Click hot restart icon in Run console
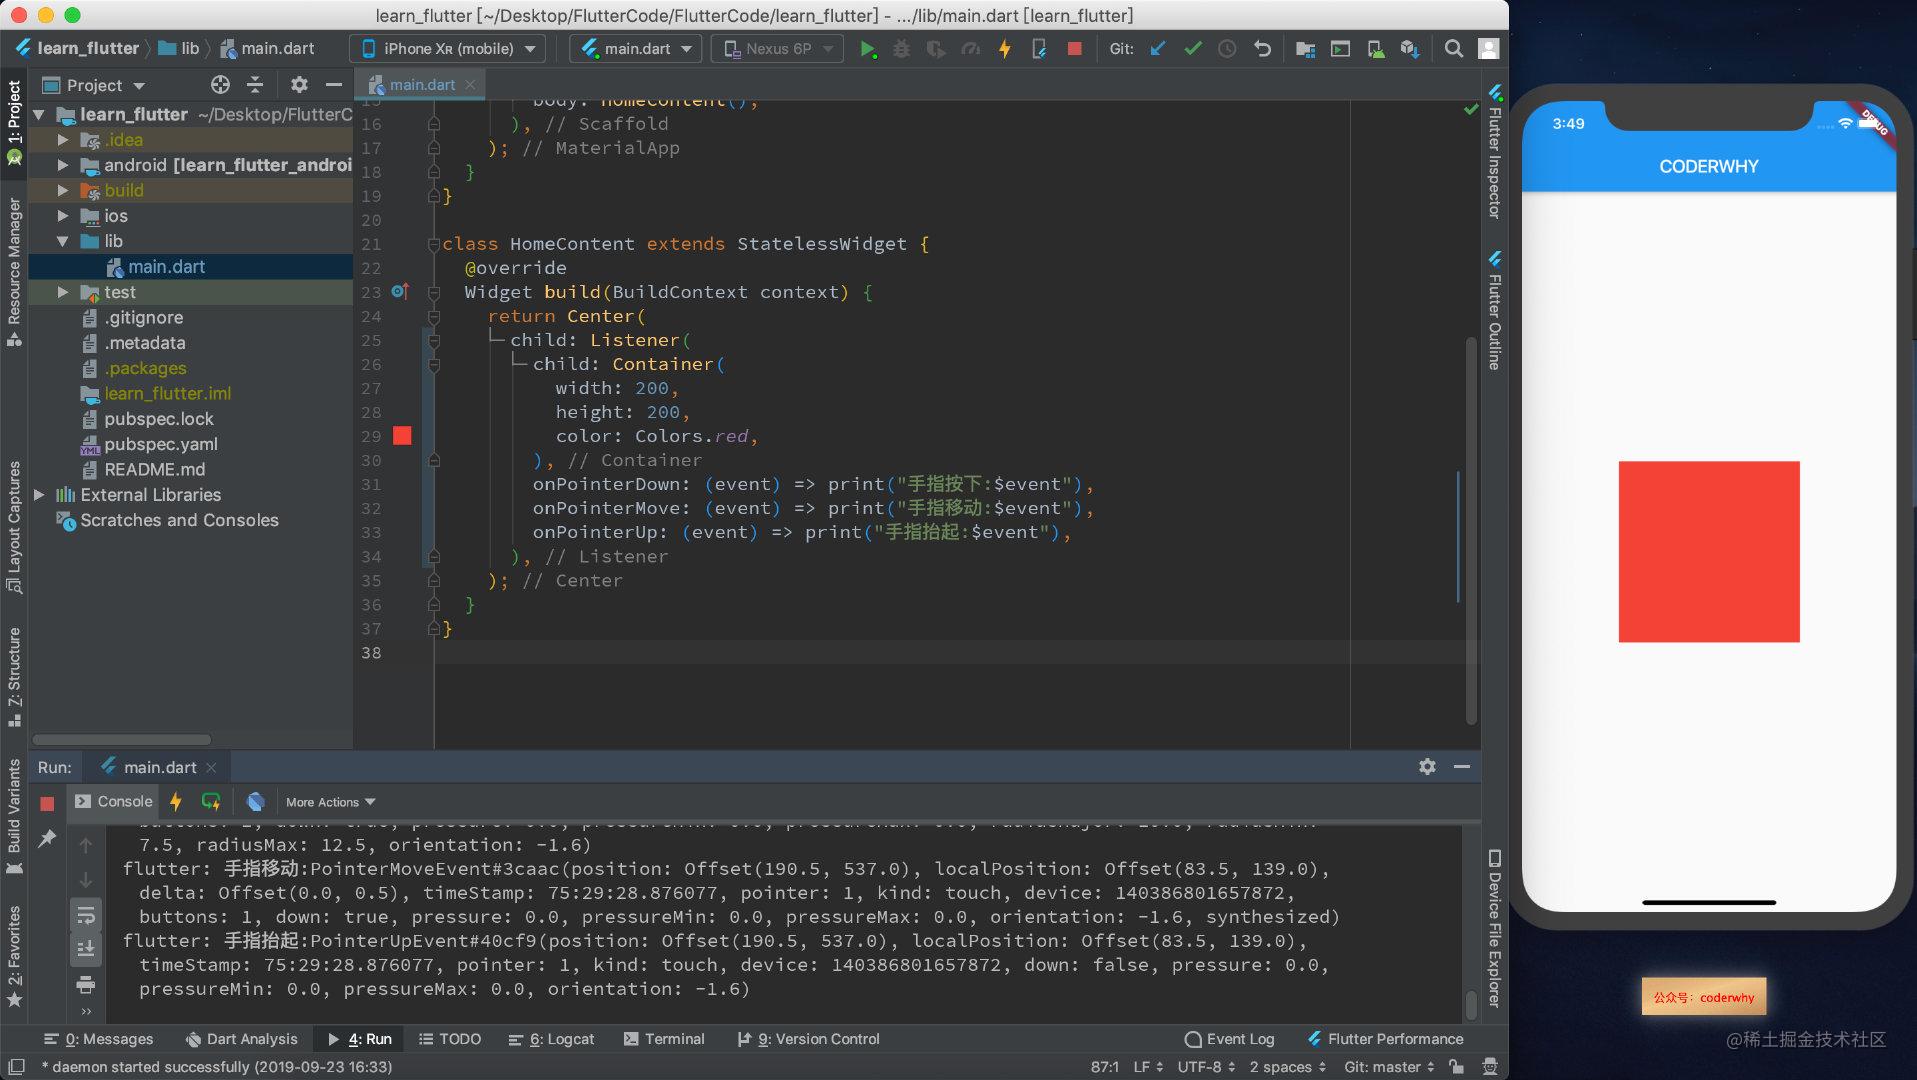Image resolution: width=1917 pixels, height=1080 pixels. point(211,802)
